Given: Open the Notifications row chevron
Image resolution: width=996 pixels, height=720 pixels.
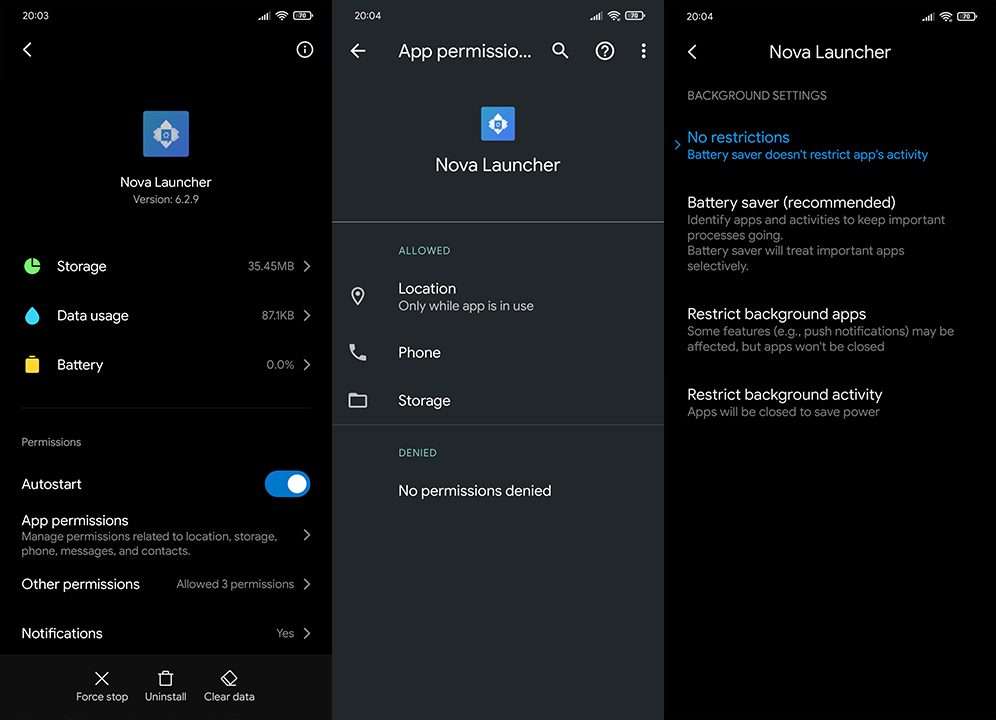Looking at the screenshot, I should click(x=307, y=633).
